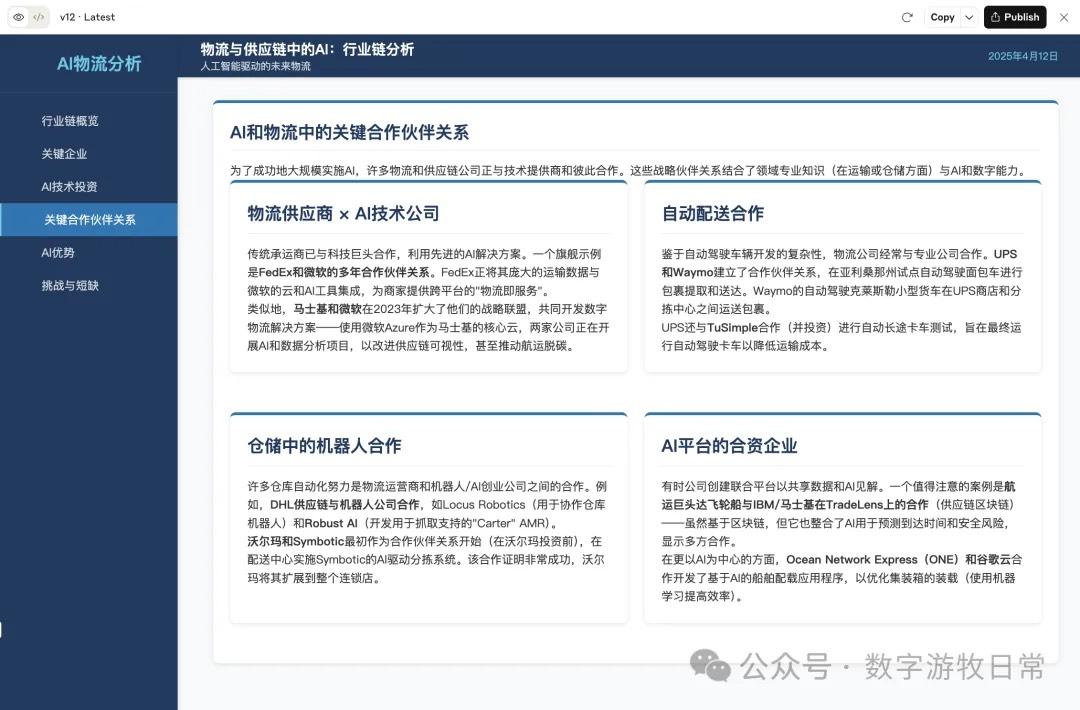The width and height of the screenshot is (1080, 710).
Task: Toggle preview with the eye icon
Action: click(x=19, y=17)
